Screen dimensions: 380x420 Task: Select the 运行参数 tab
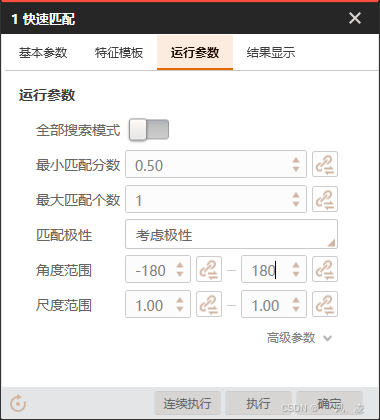click(195, 53)
